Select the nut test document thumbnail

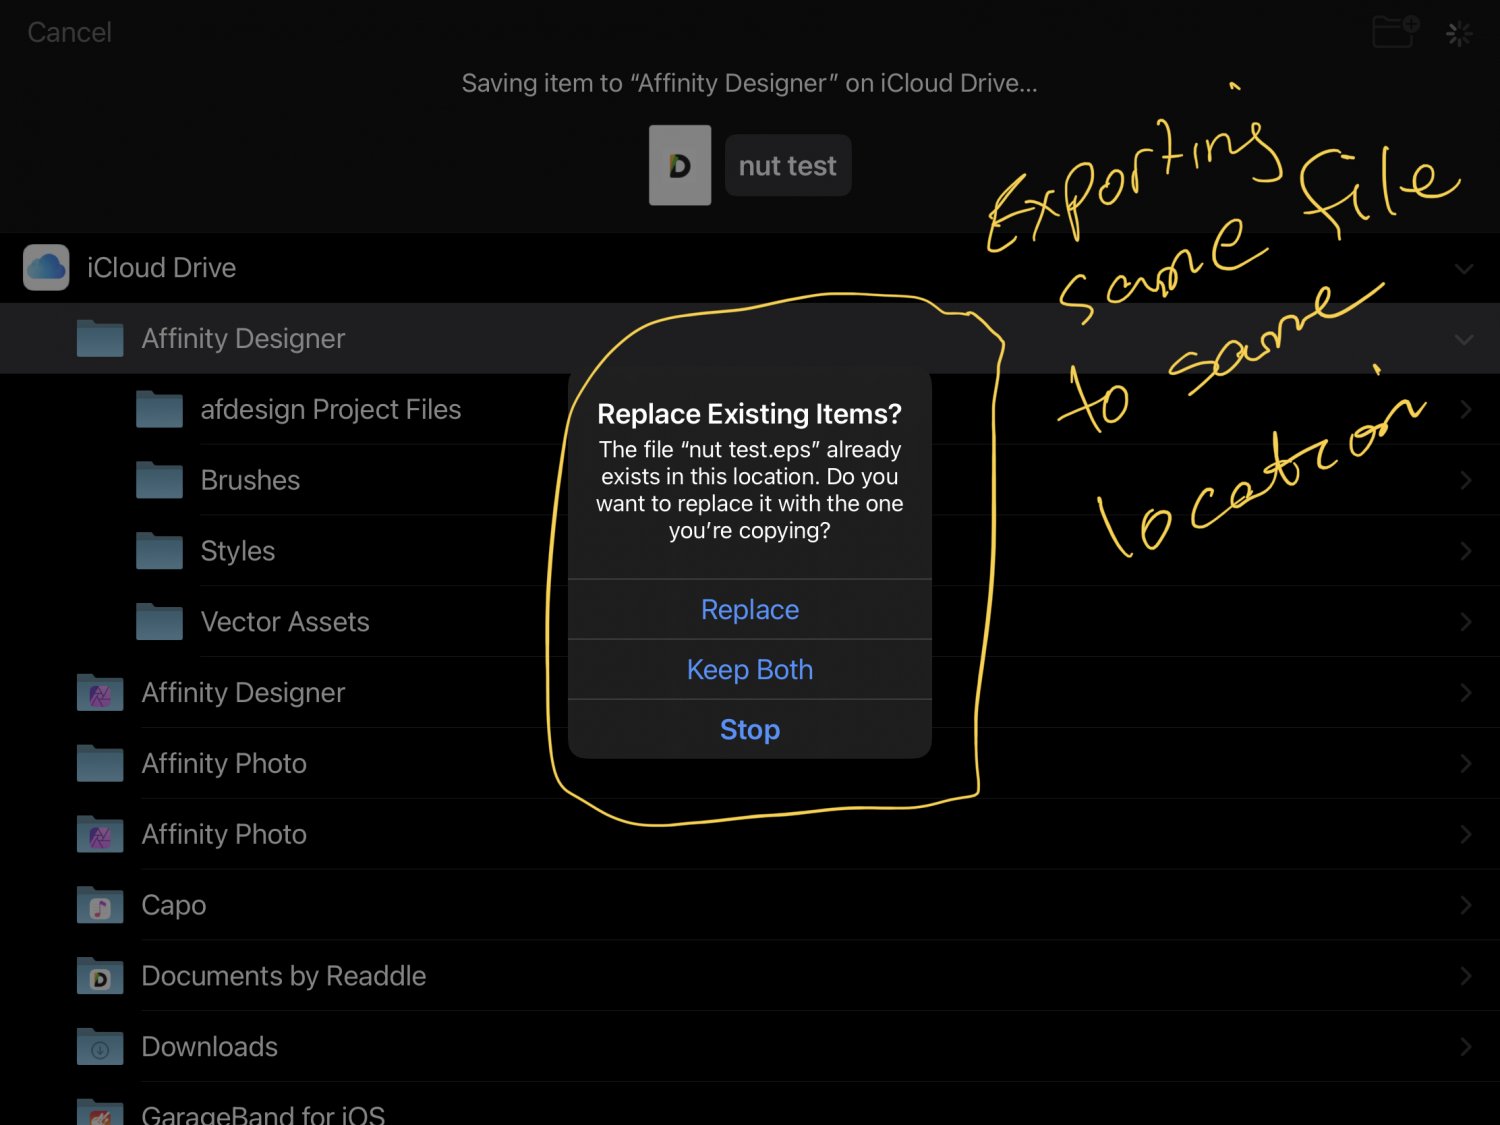pyautogui.click(x=679, y=165)
